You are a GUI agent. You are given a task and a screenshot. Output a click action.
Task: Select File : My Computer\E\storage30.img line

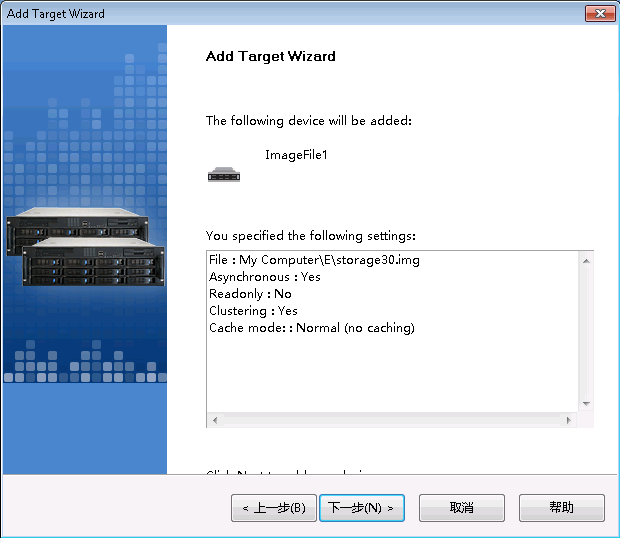(314, 260)
